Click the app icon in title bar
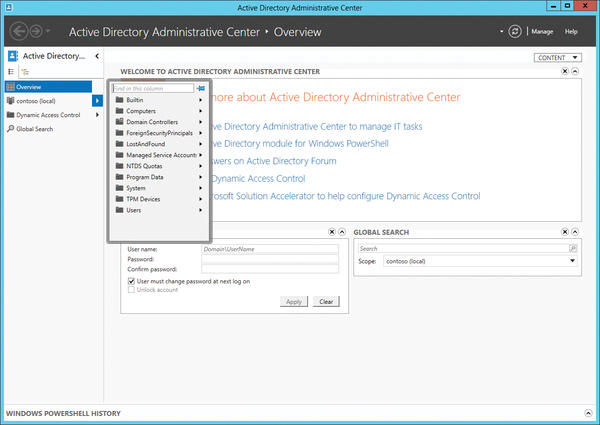 (9, 7)
